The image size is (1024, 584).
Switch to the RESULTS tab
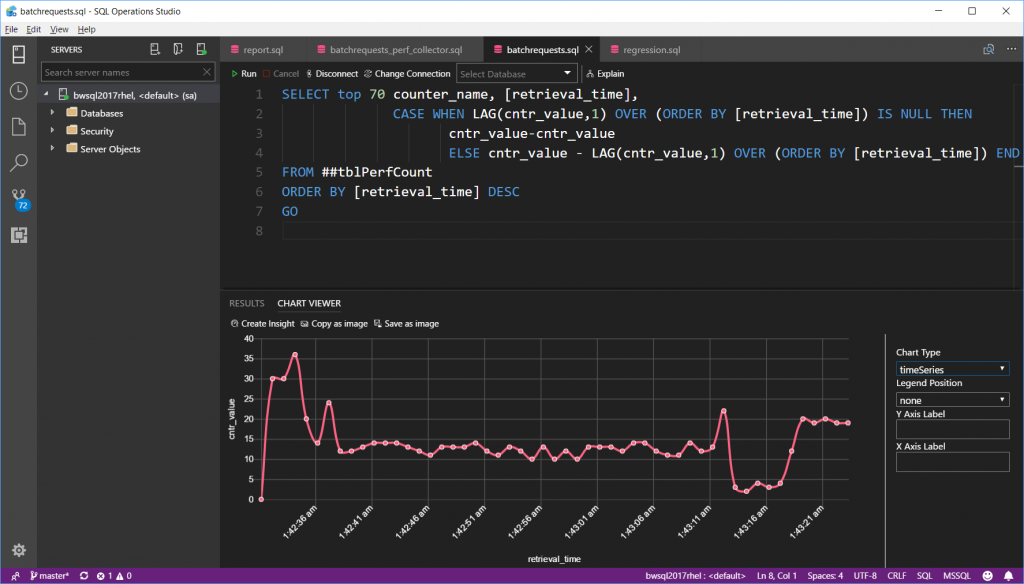pos(246,303)
